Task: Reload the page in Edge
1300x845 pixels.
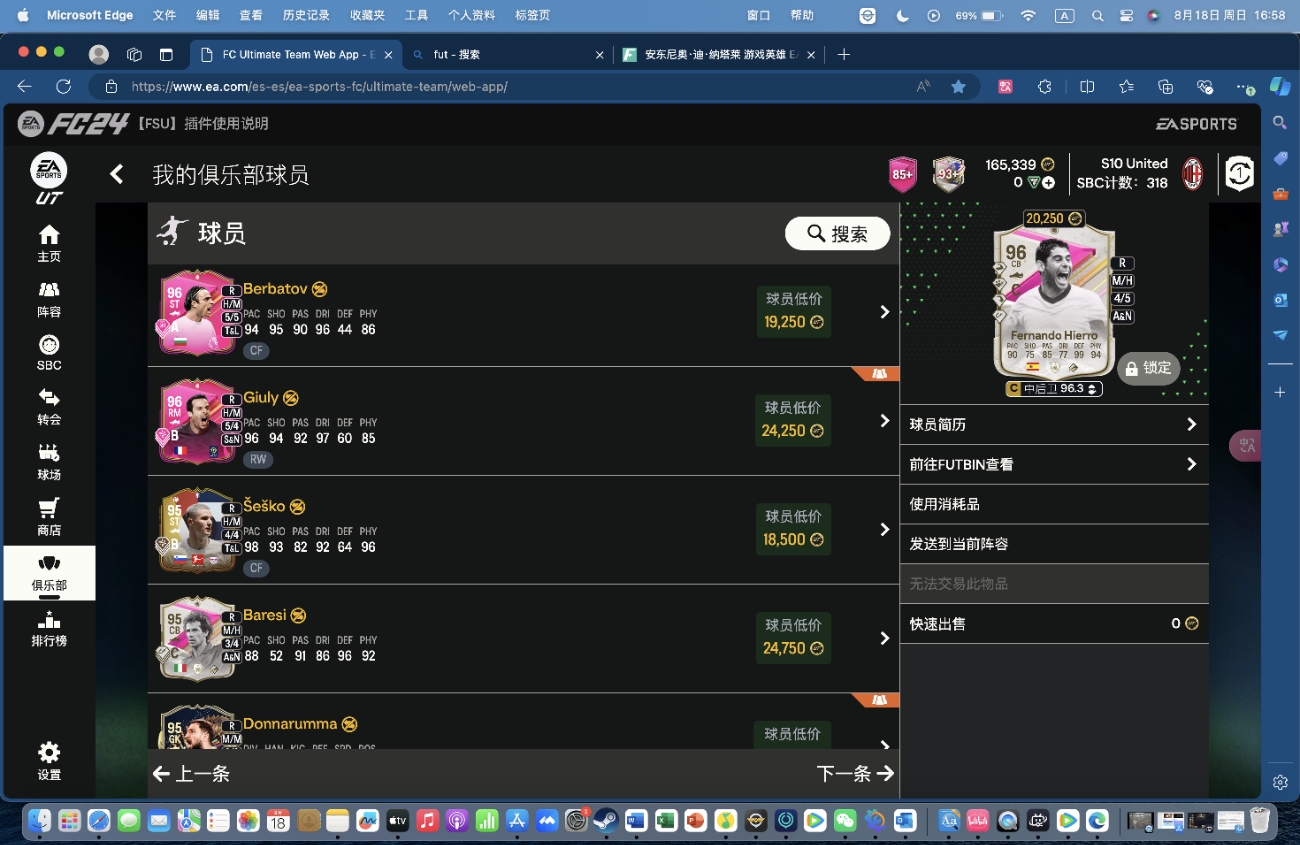Action: (63, 87)
